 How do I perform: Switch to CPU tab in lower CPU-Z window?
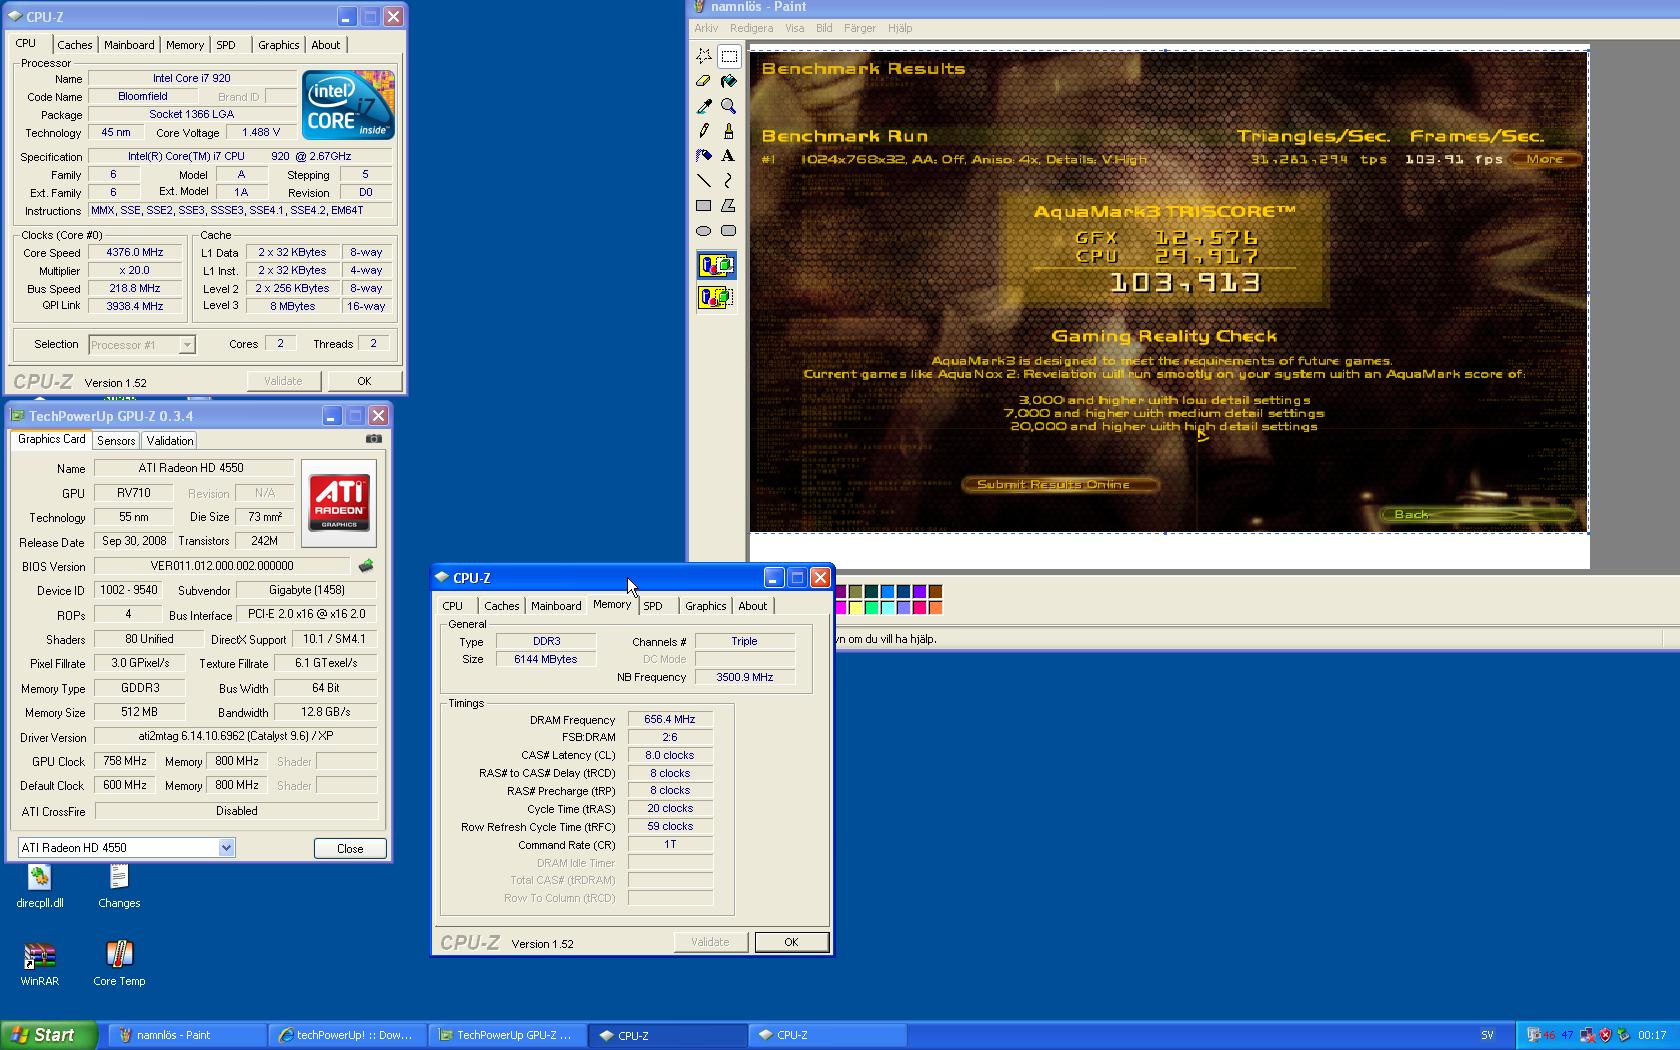pos(453,606)
